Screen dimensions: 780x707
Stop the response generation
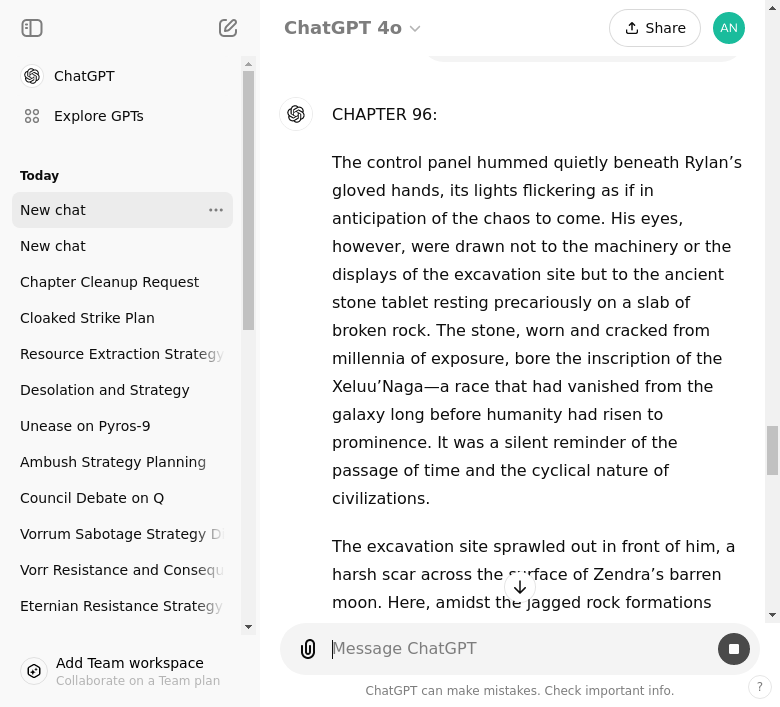[x=733, y=649]
